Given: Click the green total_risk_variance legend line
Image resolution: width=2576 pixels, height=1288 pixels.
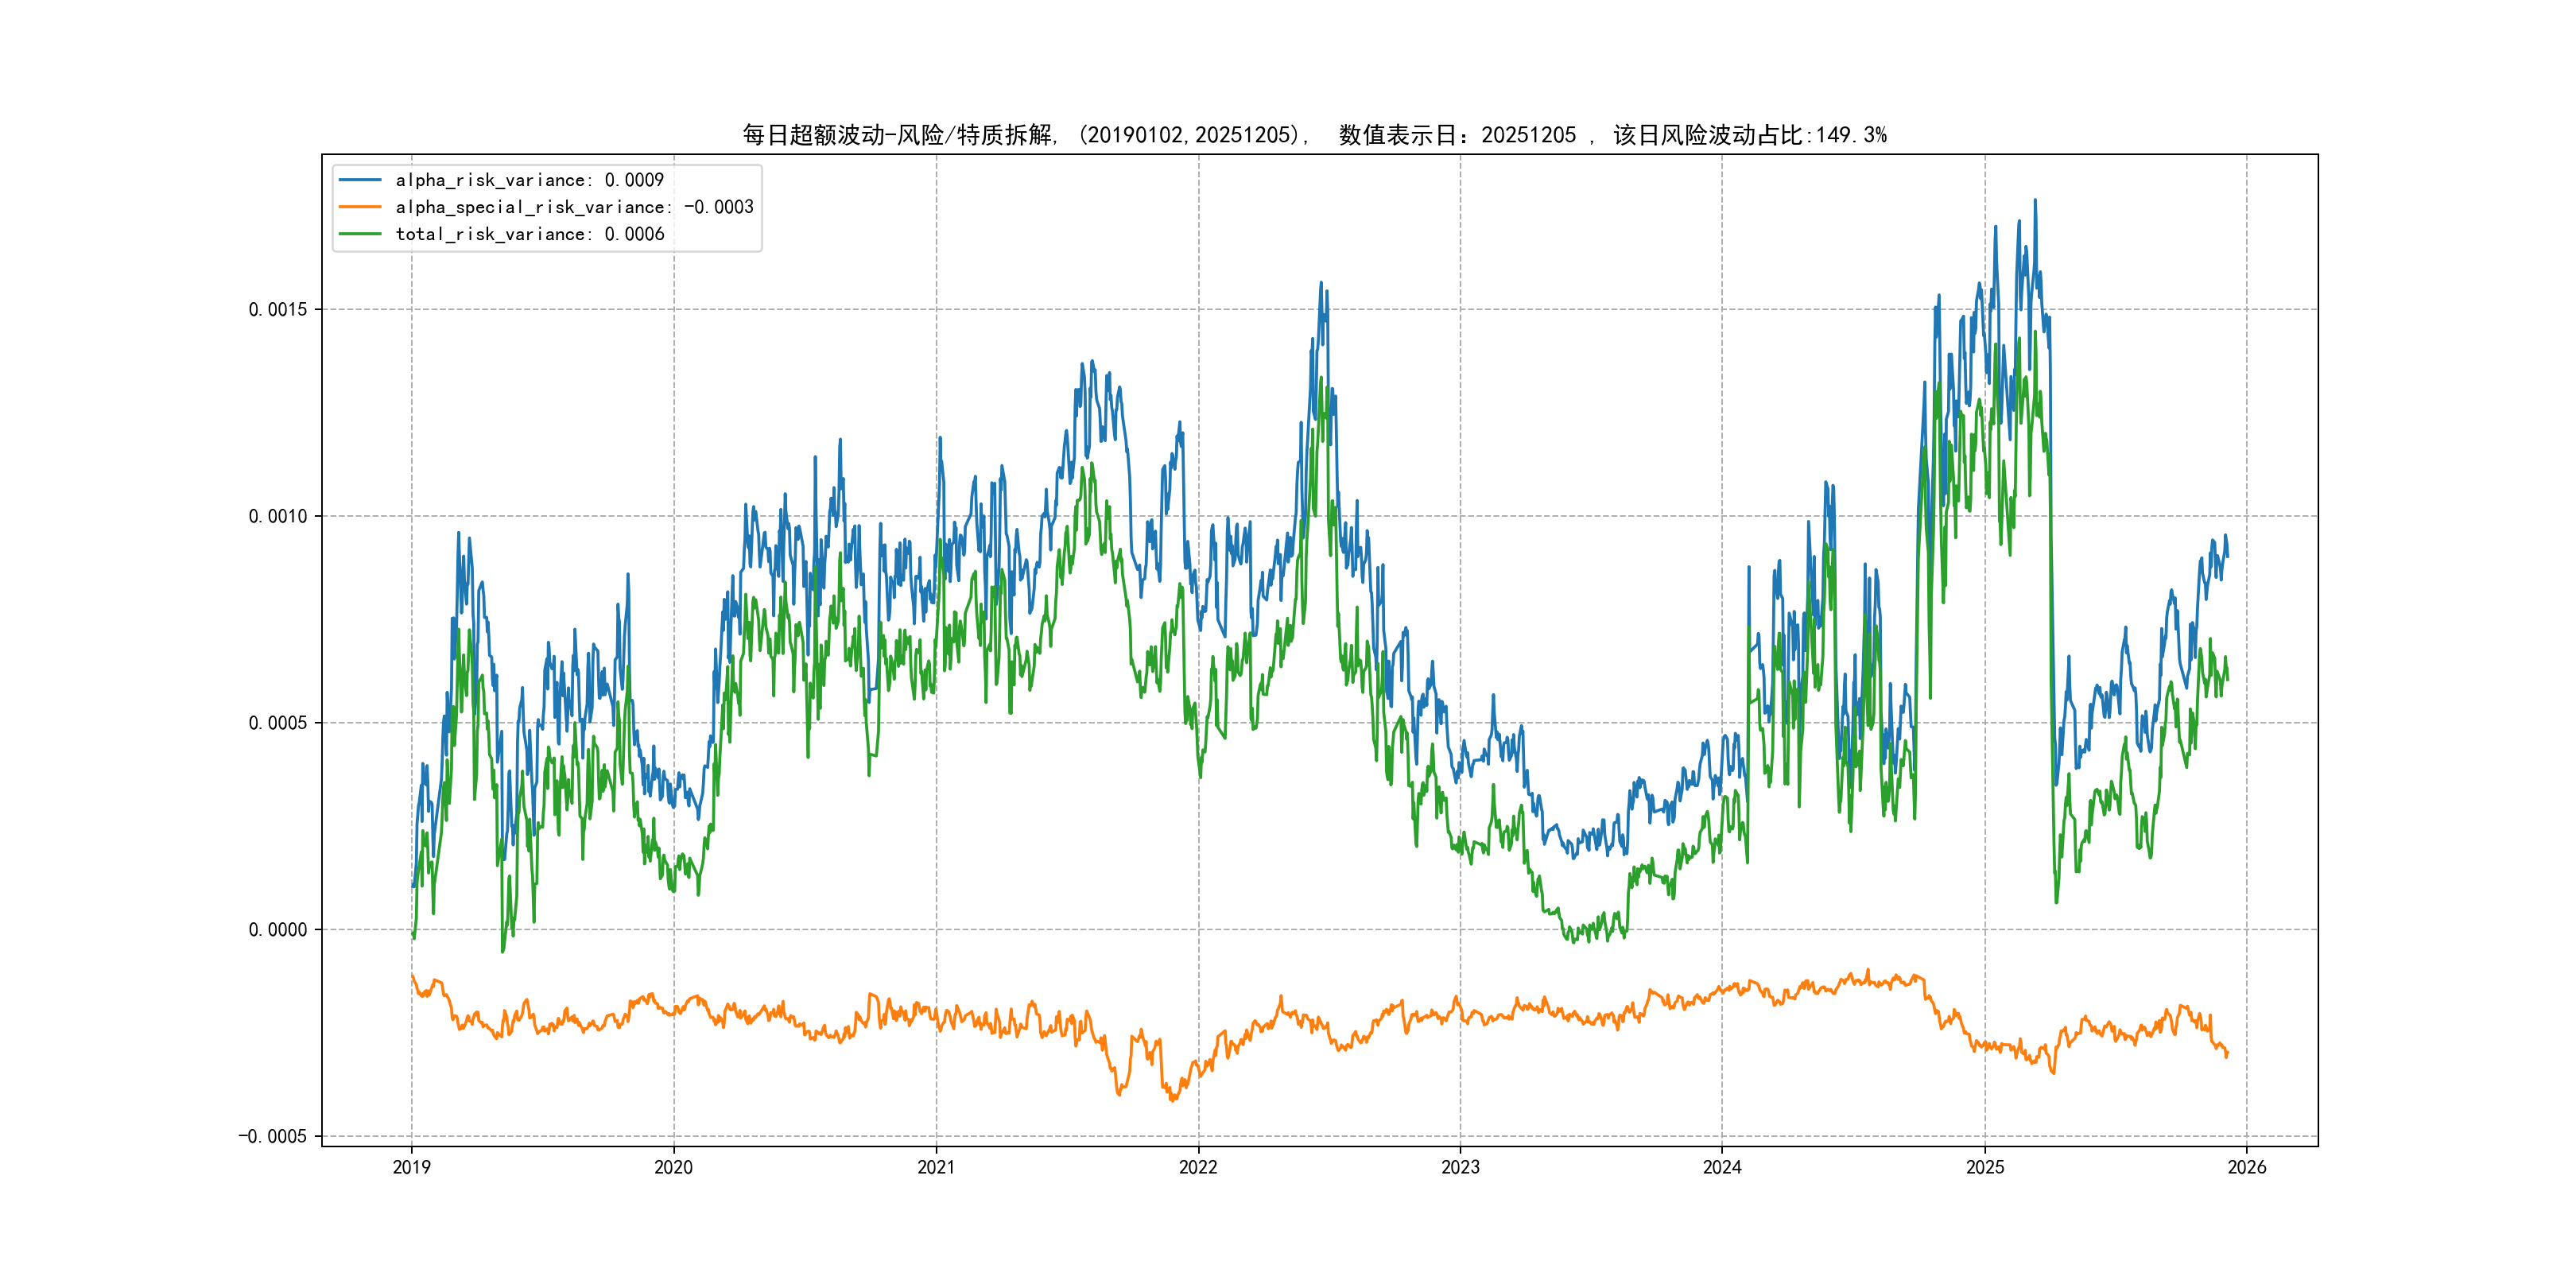Looking at the screenshot, I should point(360,234).
